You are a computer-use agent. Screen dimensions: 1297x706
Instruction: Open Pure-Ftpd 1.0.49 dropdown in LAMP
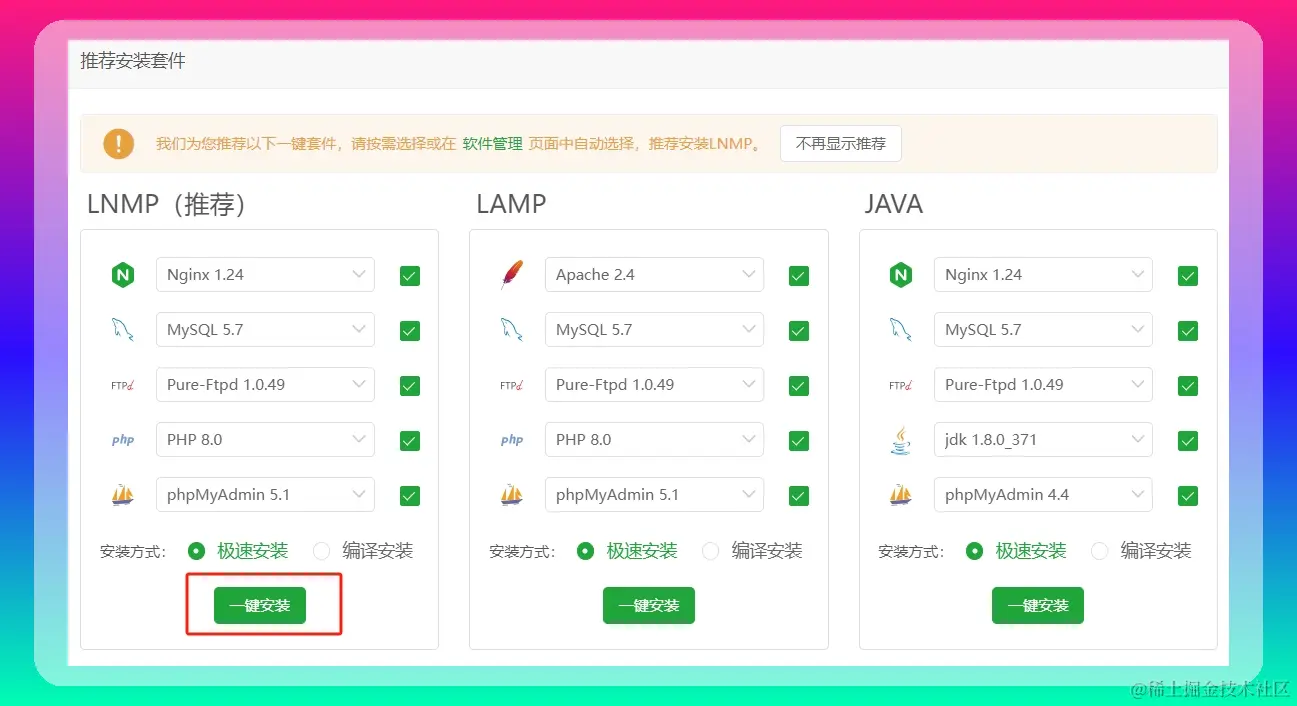pos(654,385)
